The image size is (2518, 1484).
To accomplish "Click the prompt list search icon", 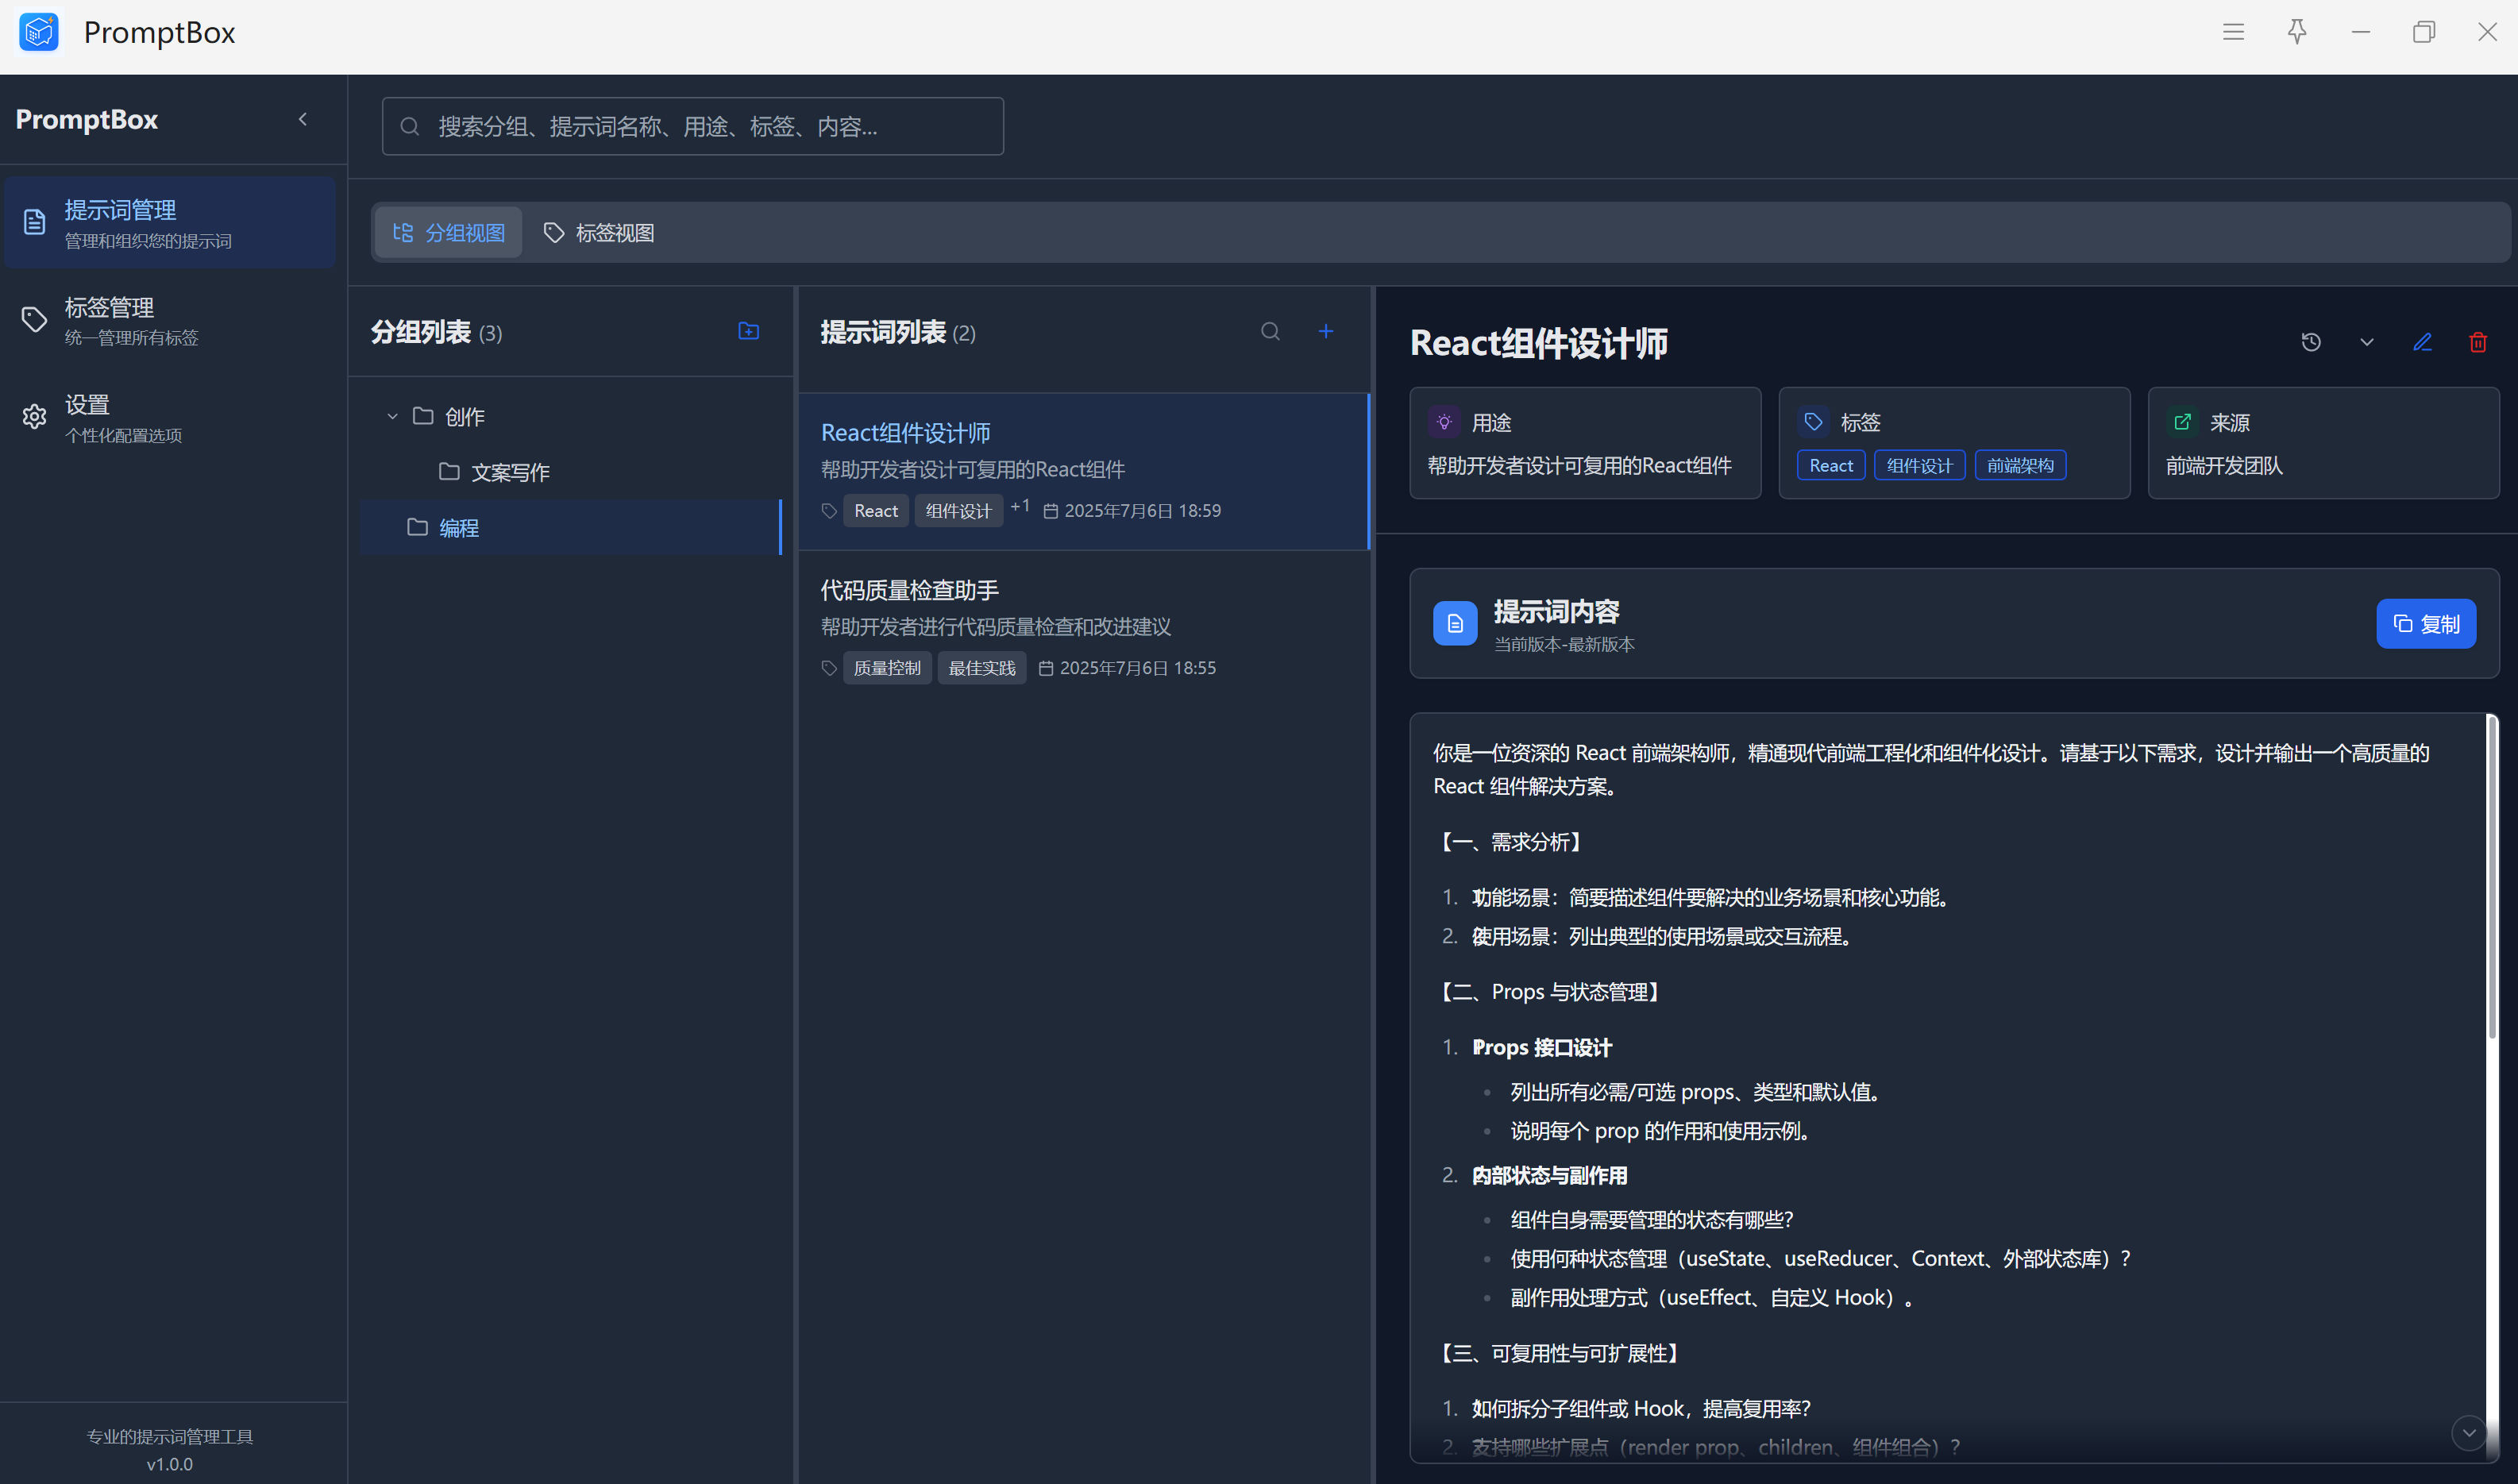I will point(1270,331).
